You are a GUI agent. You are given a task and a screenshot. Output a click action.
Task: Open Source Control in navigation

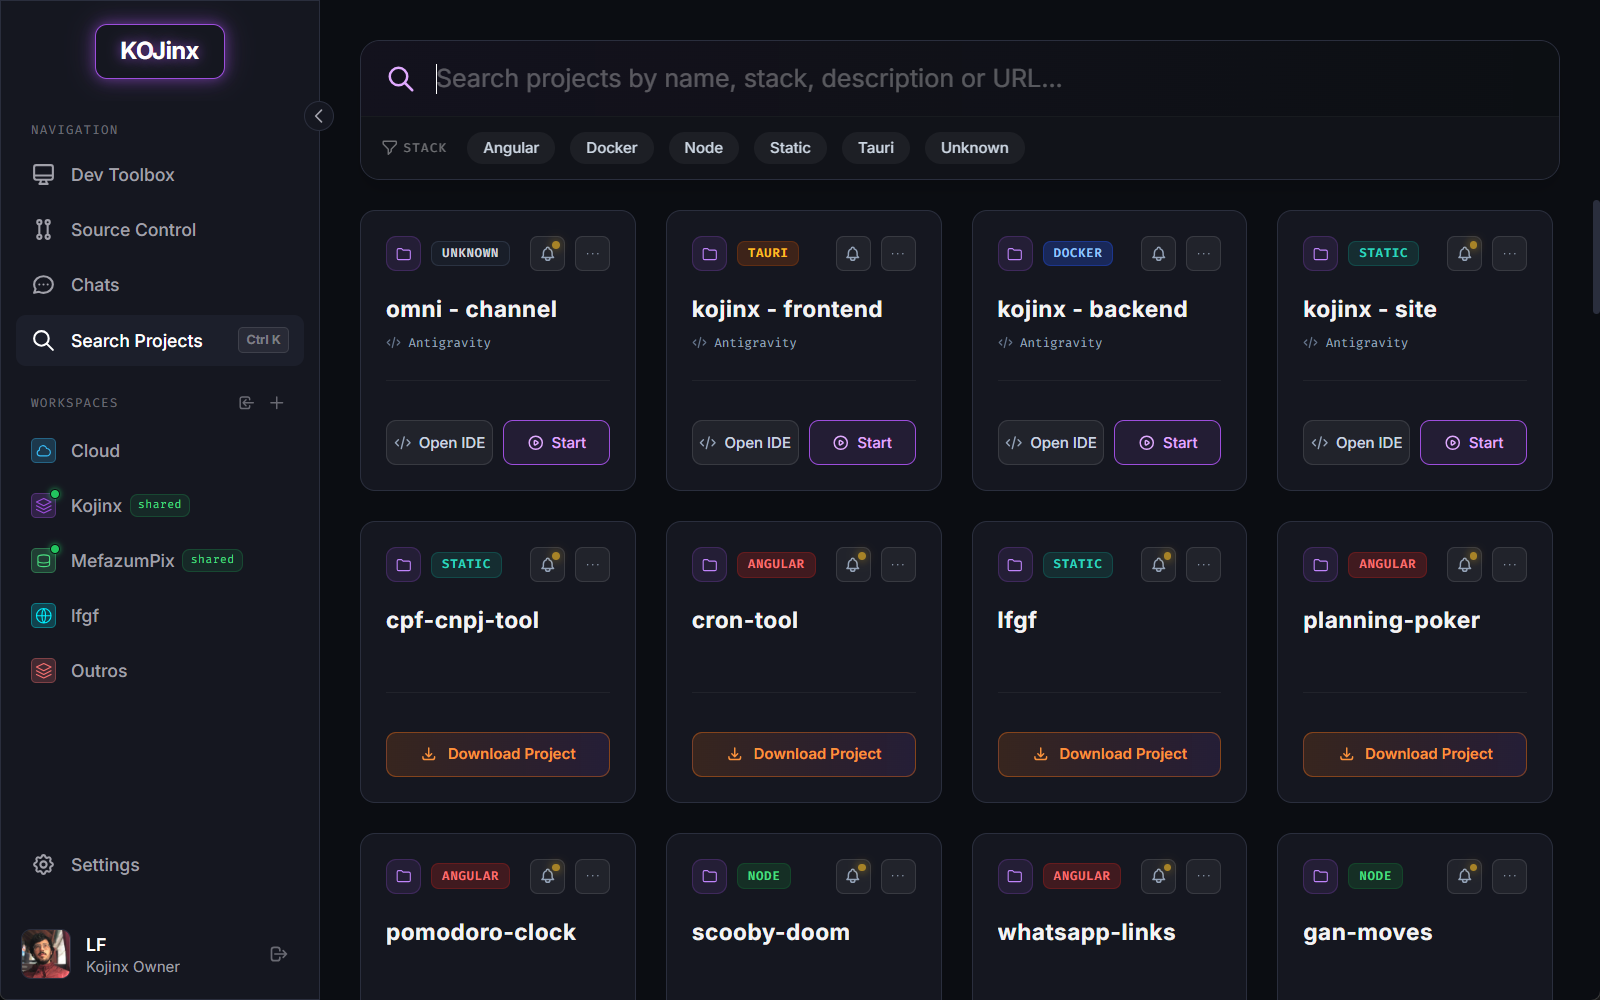coord(160,230)
